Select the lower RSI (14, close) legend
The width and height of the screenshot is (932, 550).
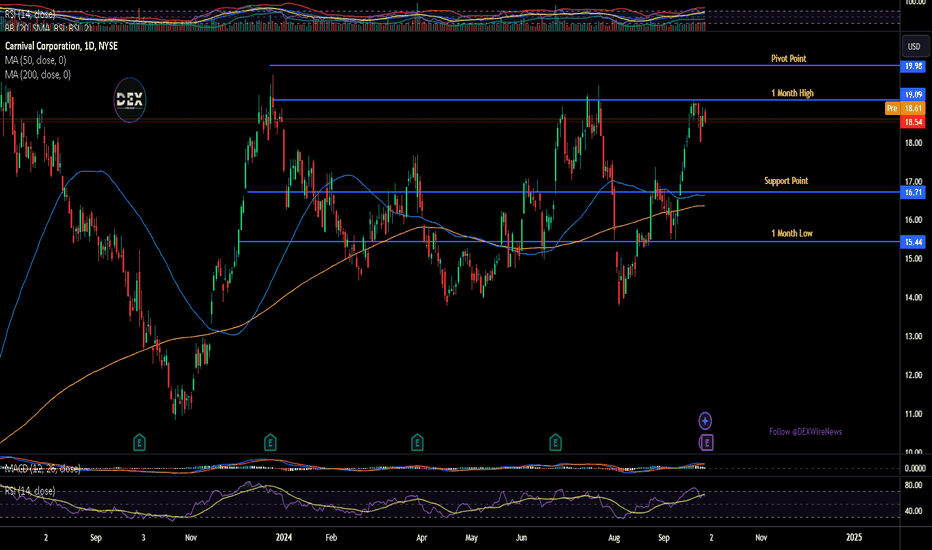pos(30,491)
